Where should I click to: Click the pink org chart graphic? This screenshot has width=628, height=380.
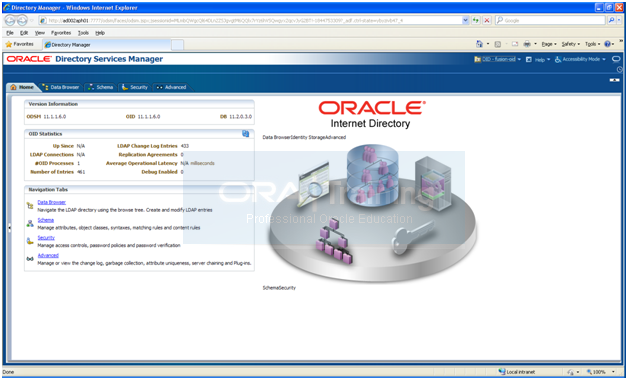tap(334, 241)
